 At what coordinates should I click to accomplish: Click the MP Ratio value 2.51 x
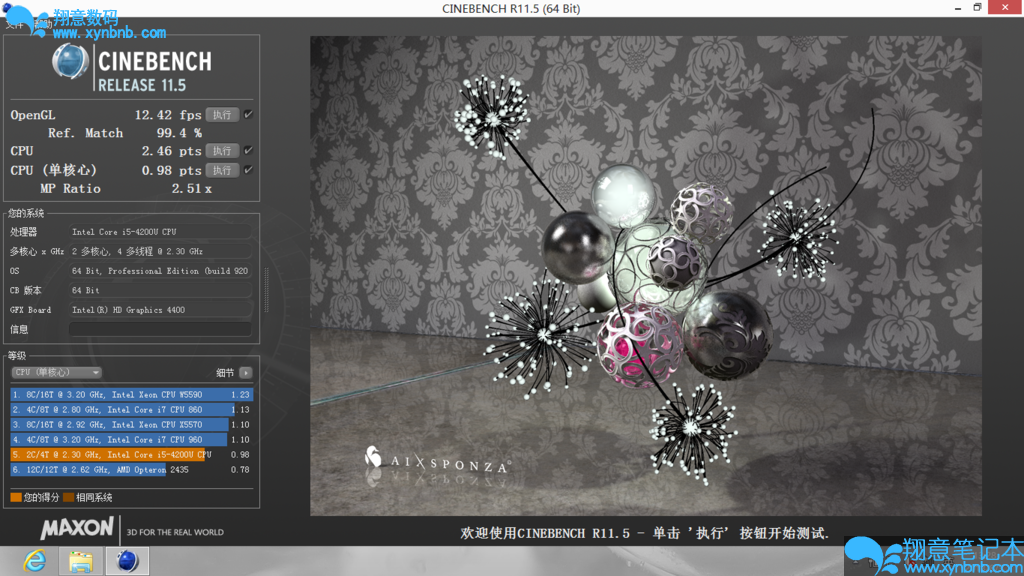pos(191,189)
